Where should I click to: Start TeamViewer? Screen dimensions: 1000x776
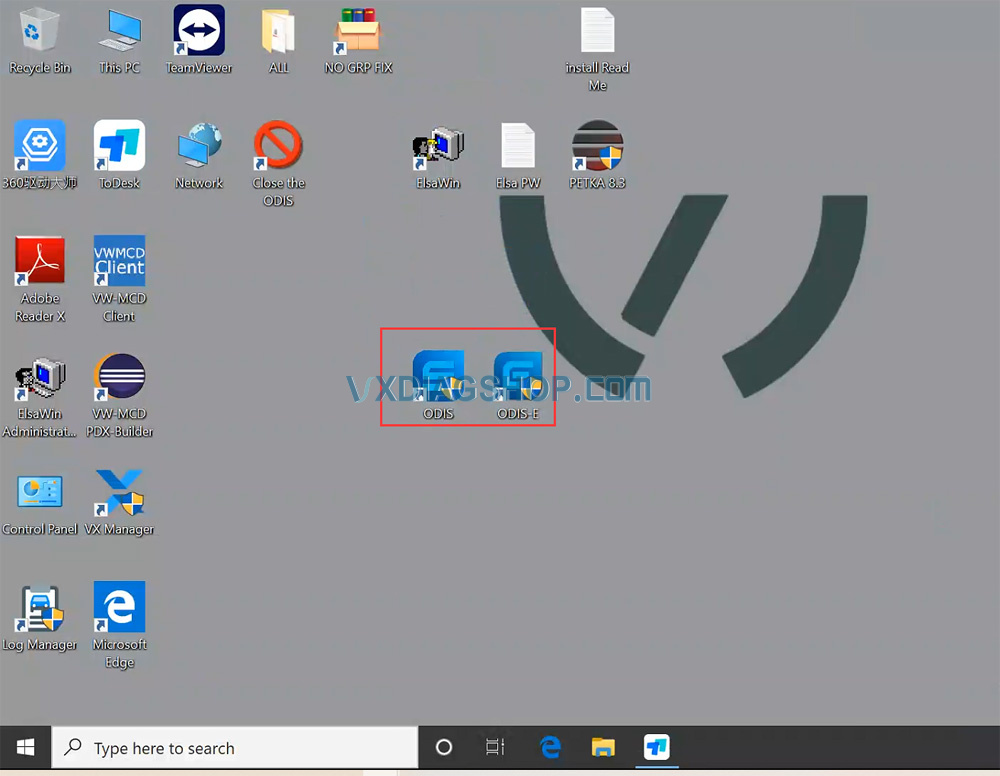click(198, 30)
